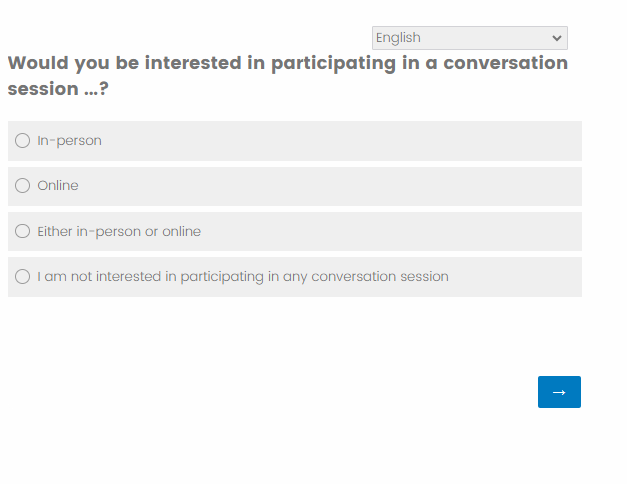The width and height of the screenshot is (627, 484).
Task: Click the "session …?" heading line
Action: [58, 89]
